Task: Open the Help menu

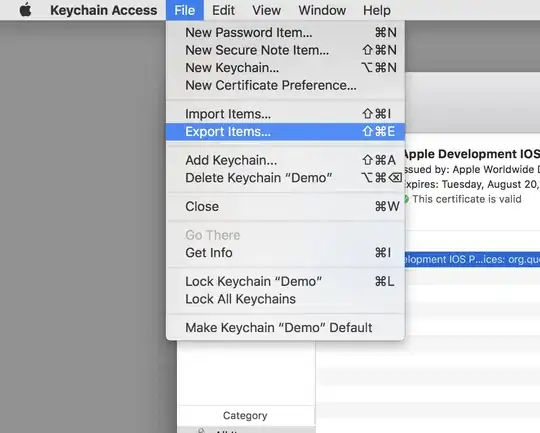Action: pyautogui.click(x=377, y=10)
